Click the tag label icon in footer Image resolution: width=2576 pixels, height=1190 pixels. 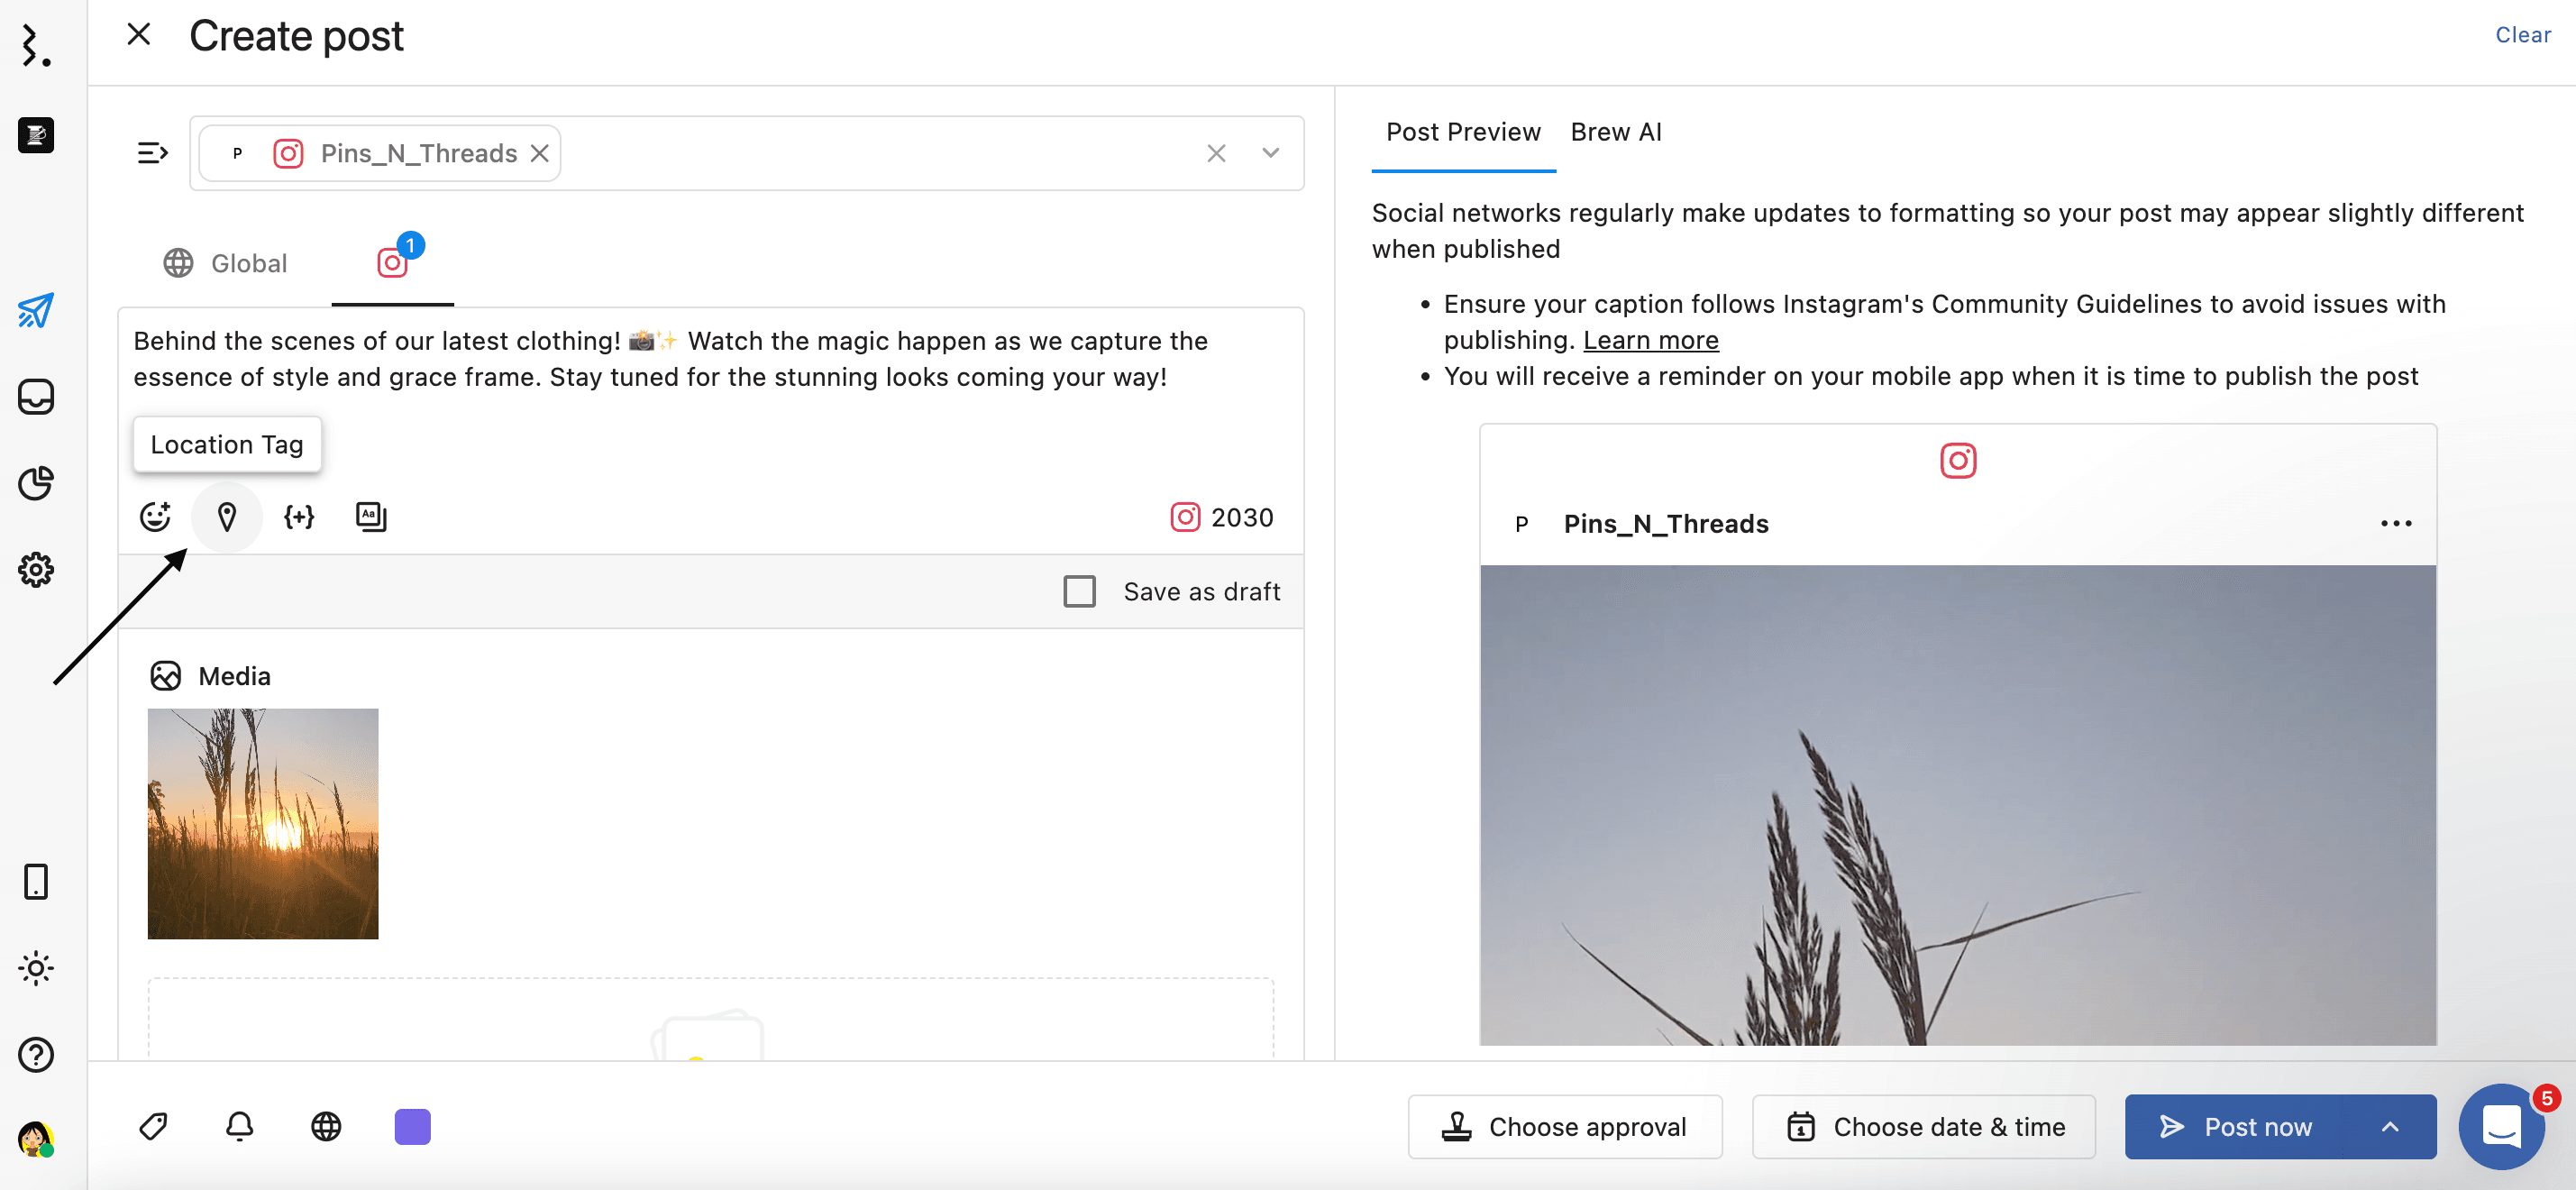click(x=153, y=1127)
